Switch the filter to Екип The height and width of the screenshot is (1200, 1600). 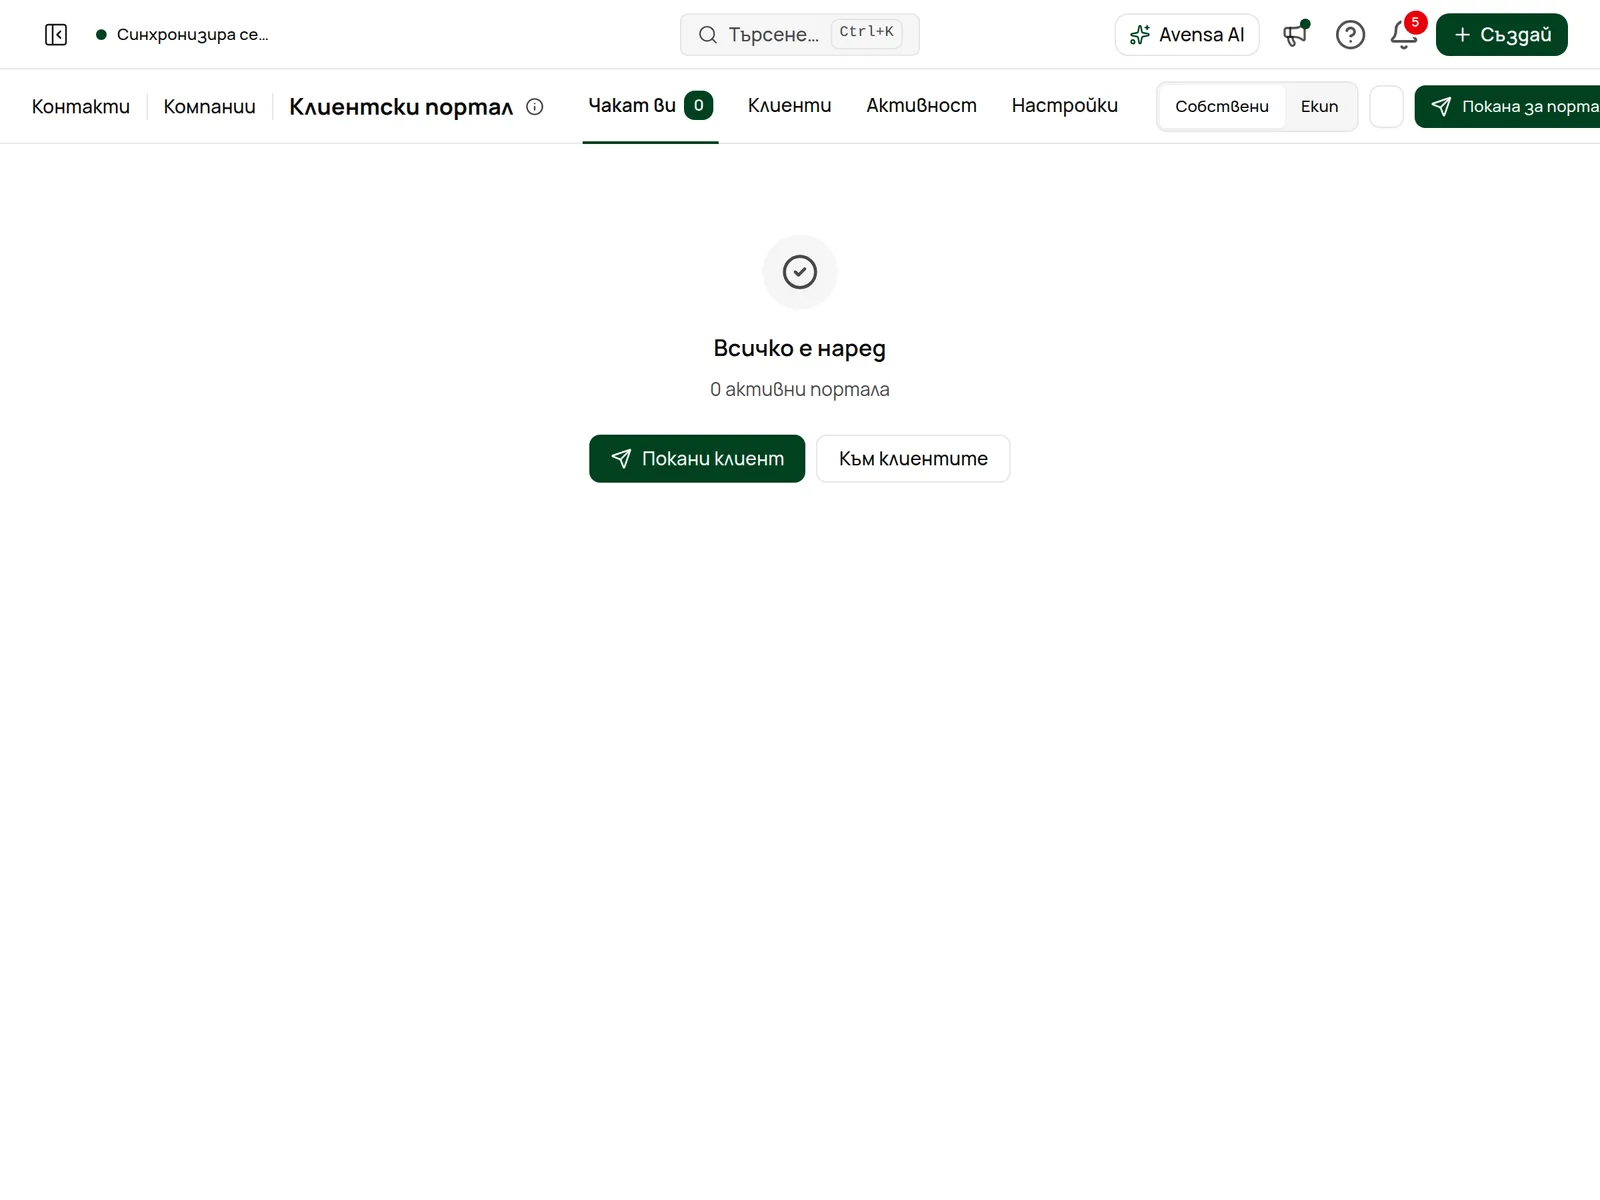(1319, 107)
